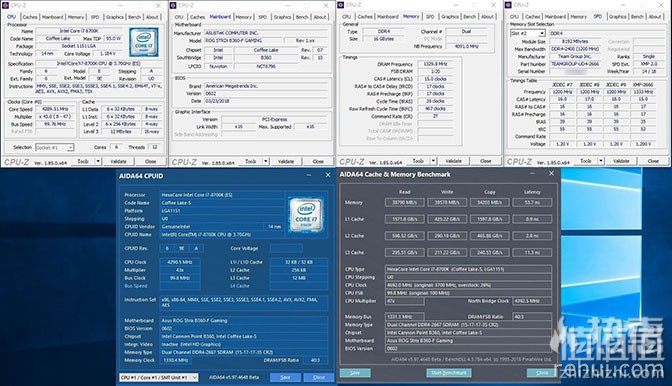Click the CPU-Z title bar icon in the Memory-tab window
Viewport: 672px width, 386px height.
click(x=341, y=5)
